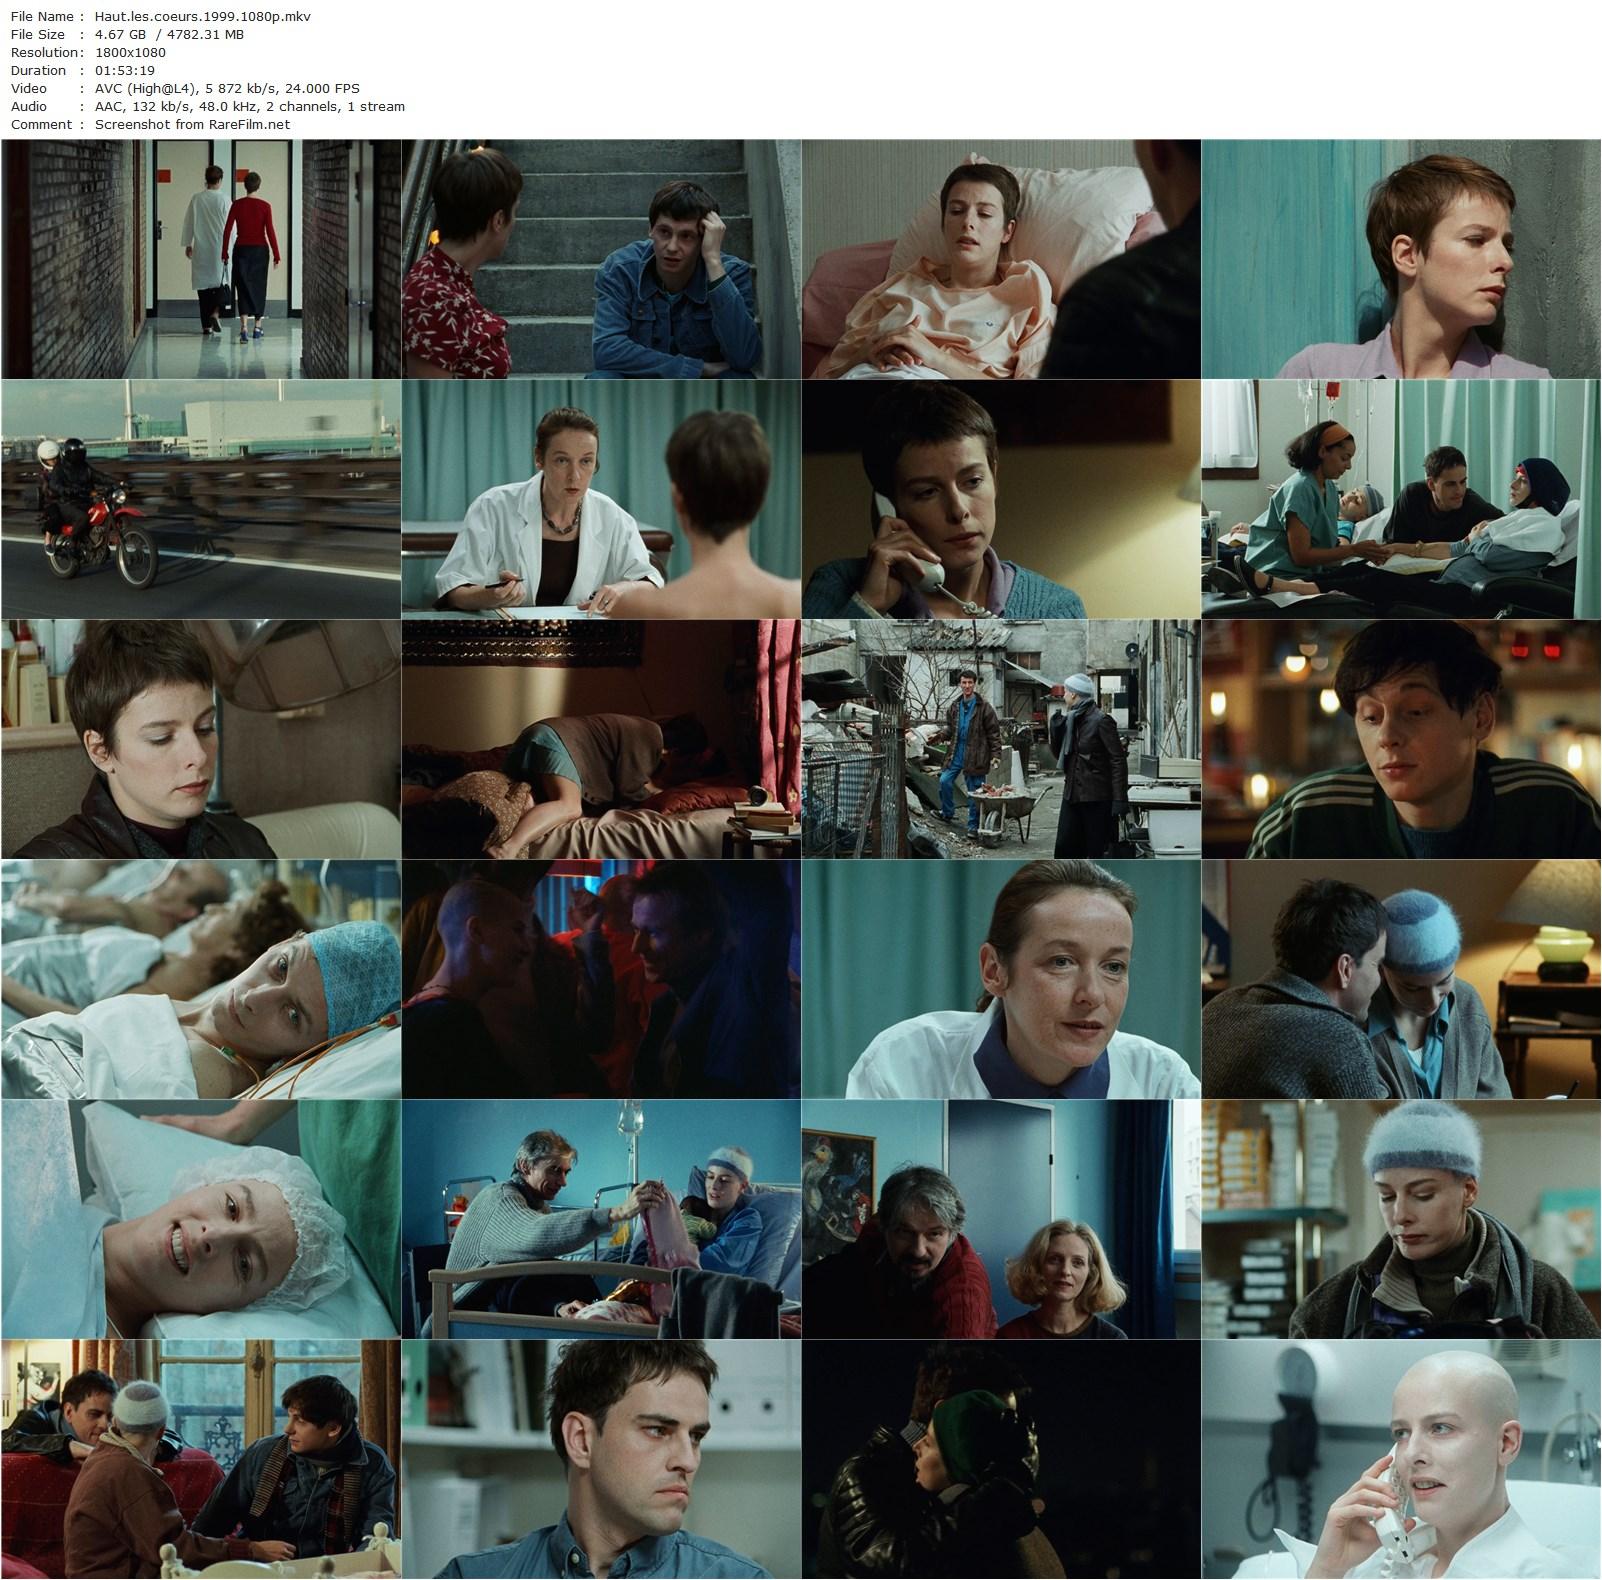Click the man in denim shirt close-up thumbnail
The image size is (1602, 1580).
(x=601, y=1459)
